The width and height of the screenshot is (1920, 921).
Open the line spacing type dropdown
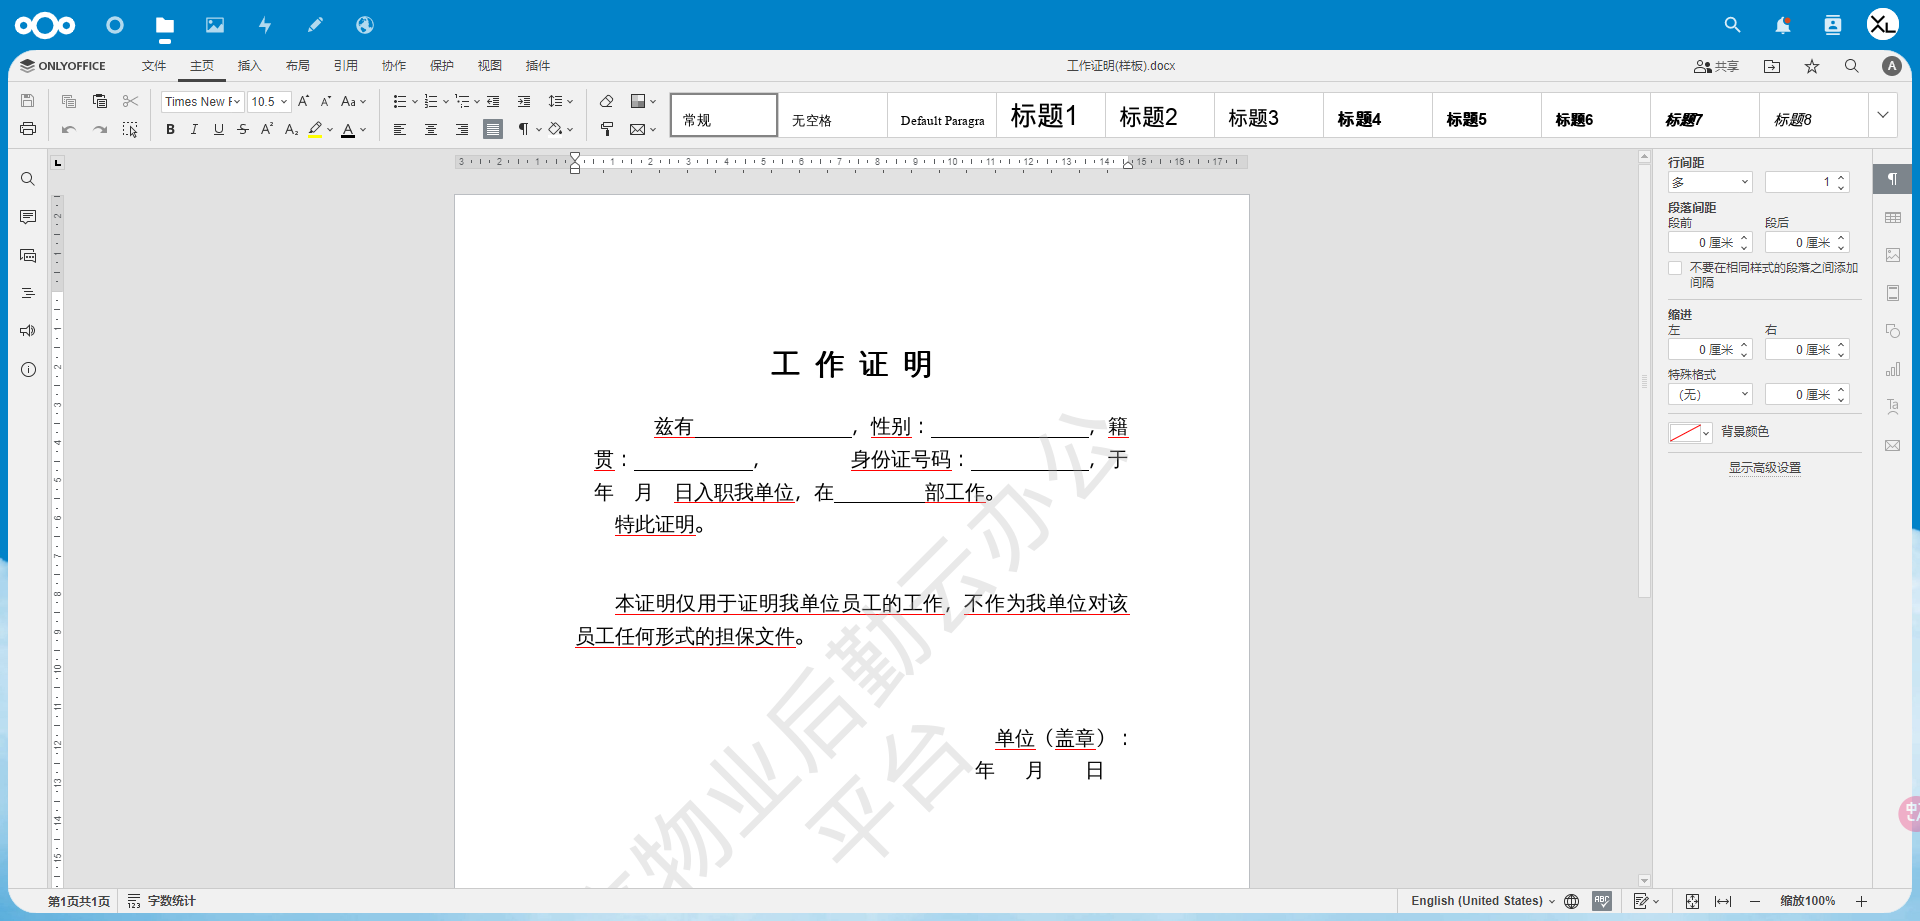tap(1710, 182)
